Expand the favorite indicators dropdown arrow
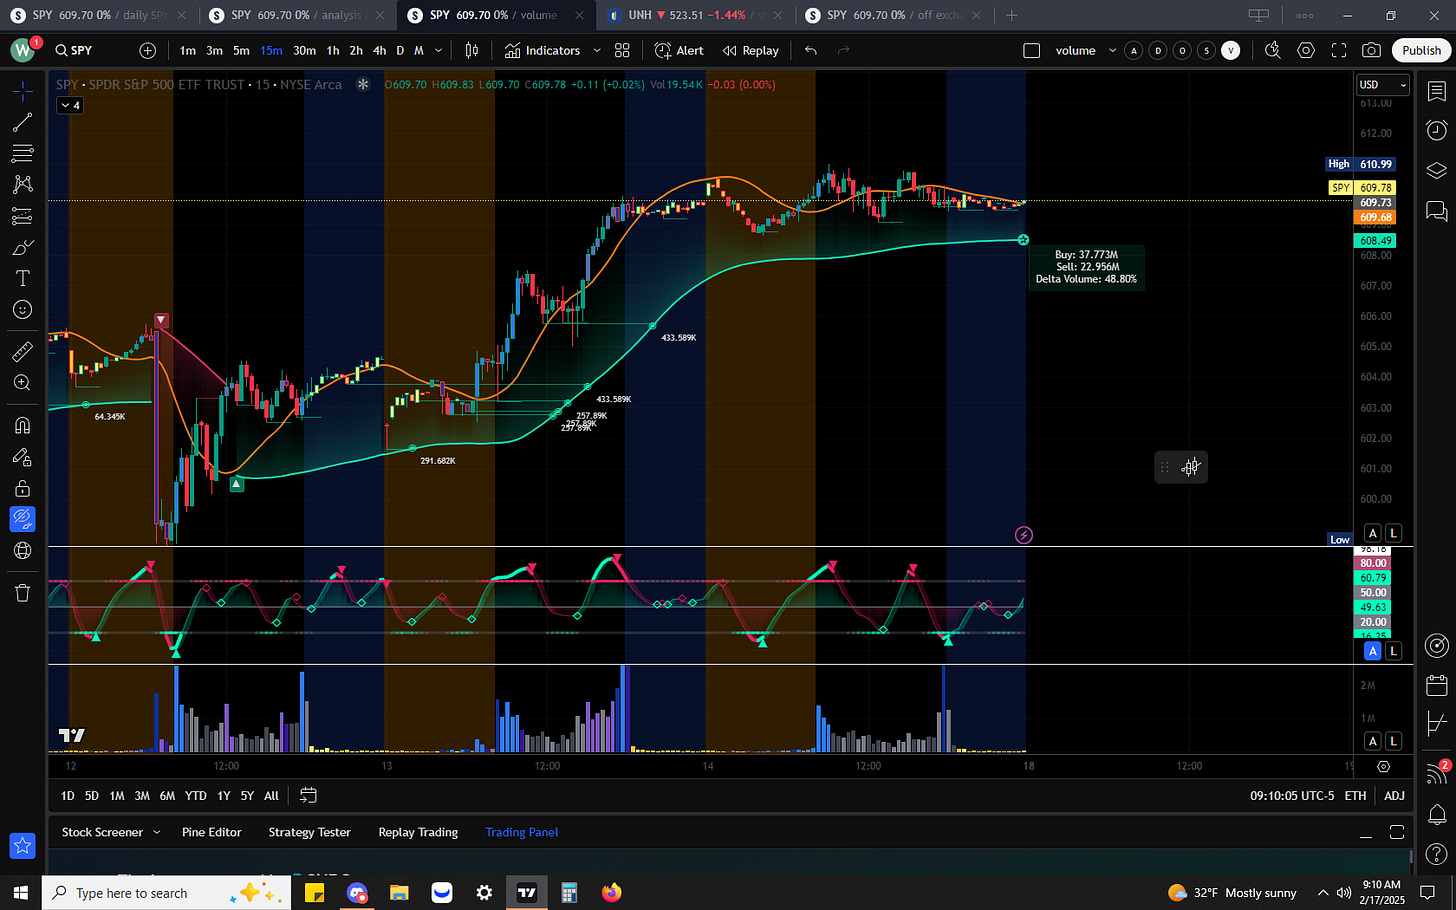The height and width of the screenshot is (910, 1456). click(597, 50)
